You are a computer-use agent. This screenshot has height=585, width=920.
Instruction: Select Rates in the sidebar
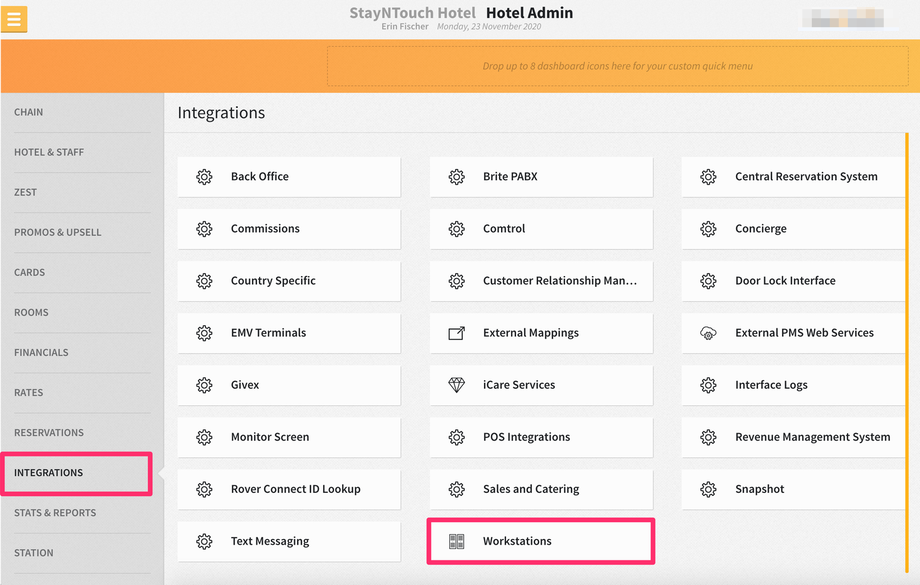(82, 393)
